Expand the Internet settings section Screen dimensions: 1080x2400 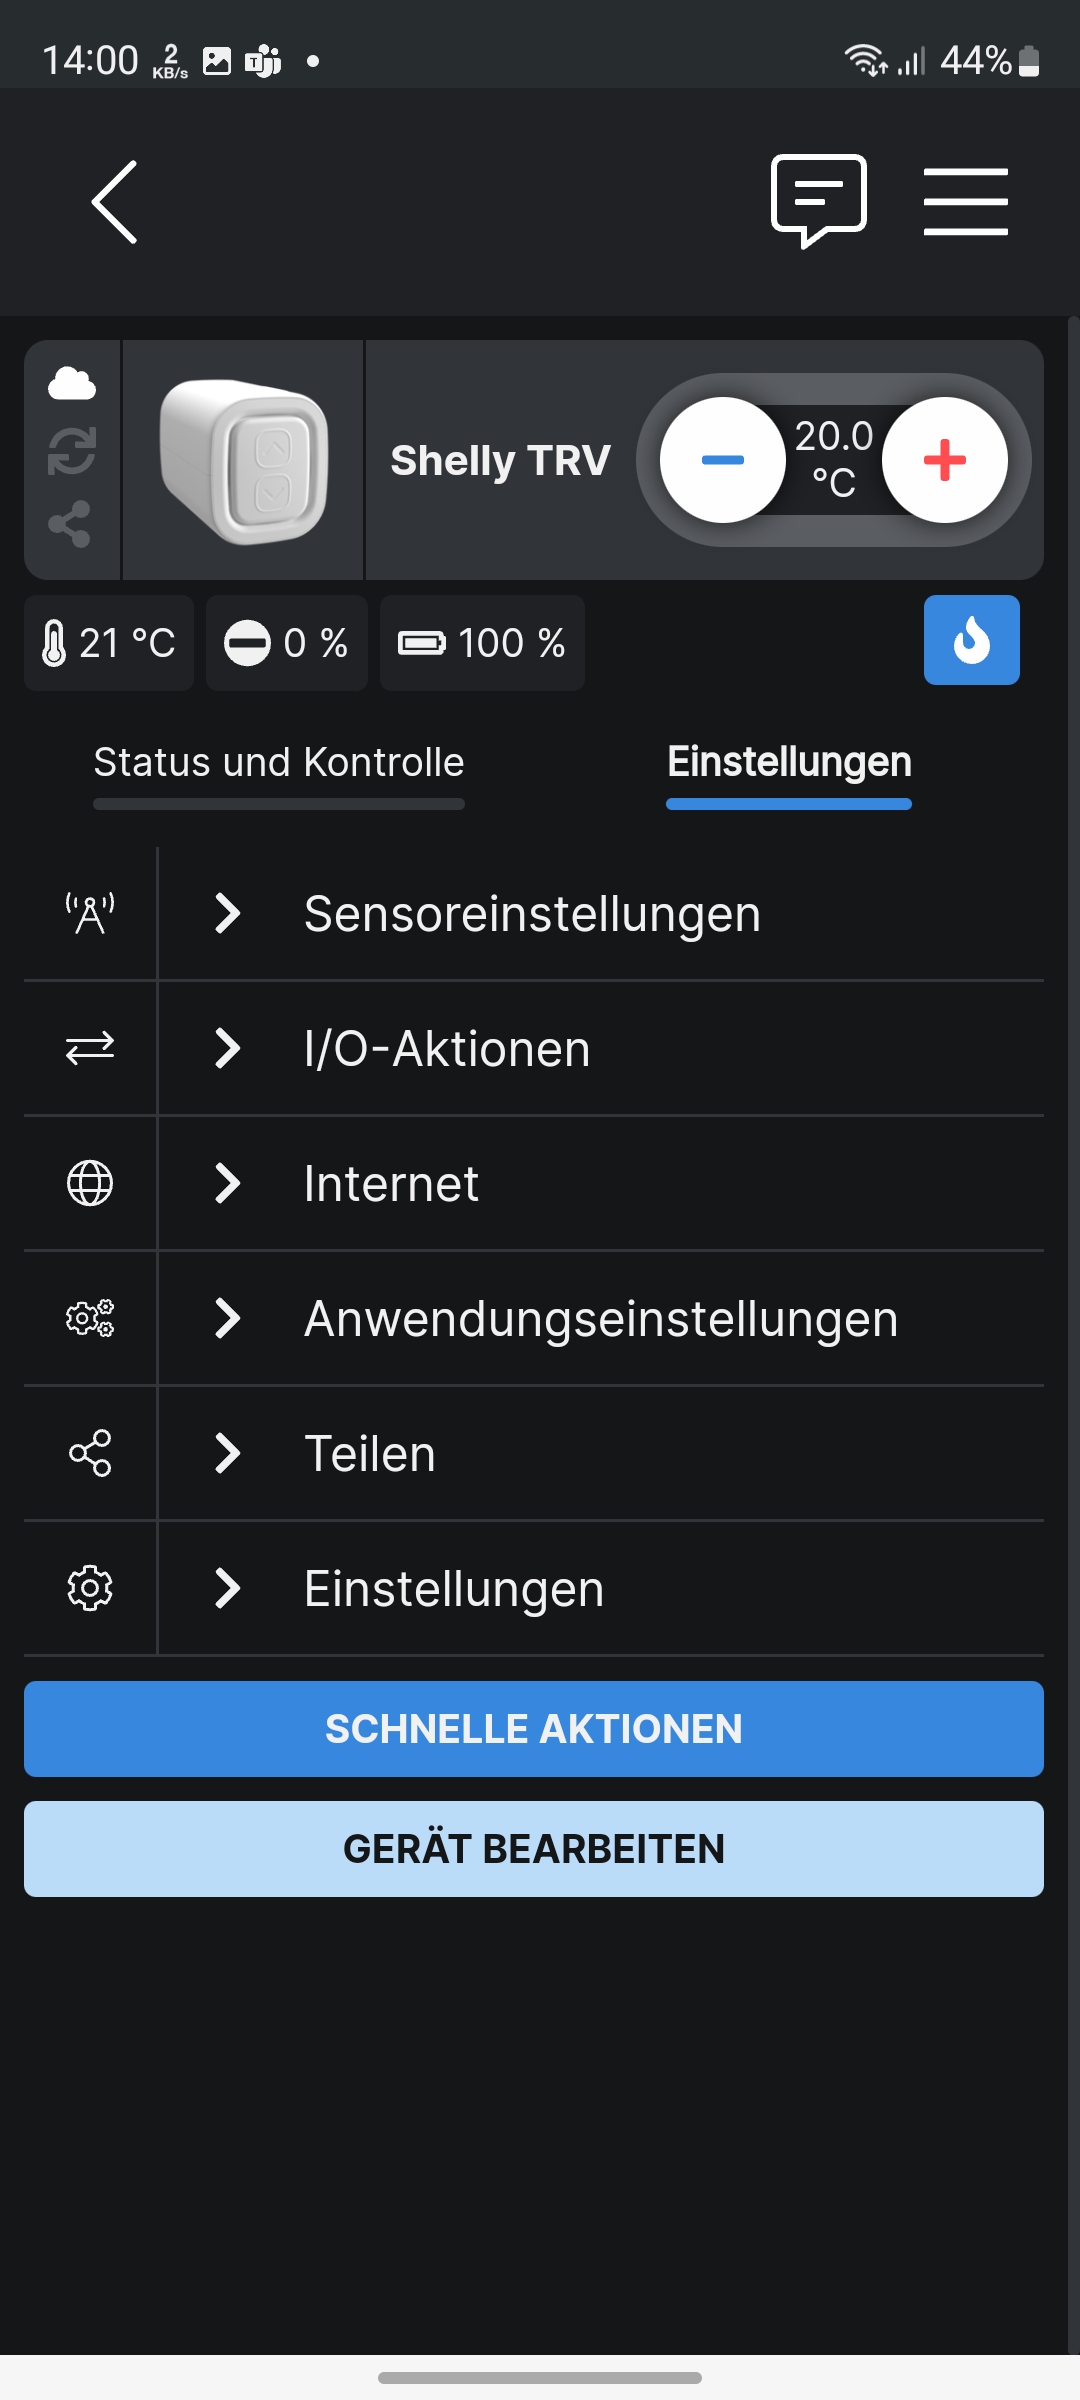point(391,1184)
